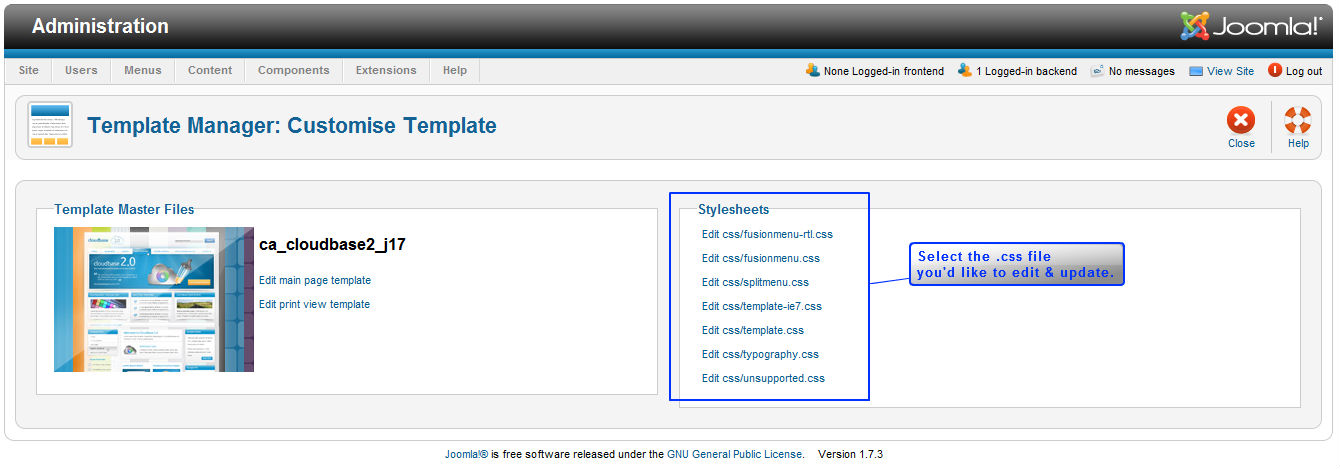Screen dimensions: 1340x469
Task: Click the GNU General Public License link
Action: pyautogui.click(x=735, y=454)
